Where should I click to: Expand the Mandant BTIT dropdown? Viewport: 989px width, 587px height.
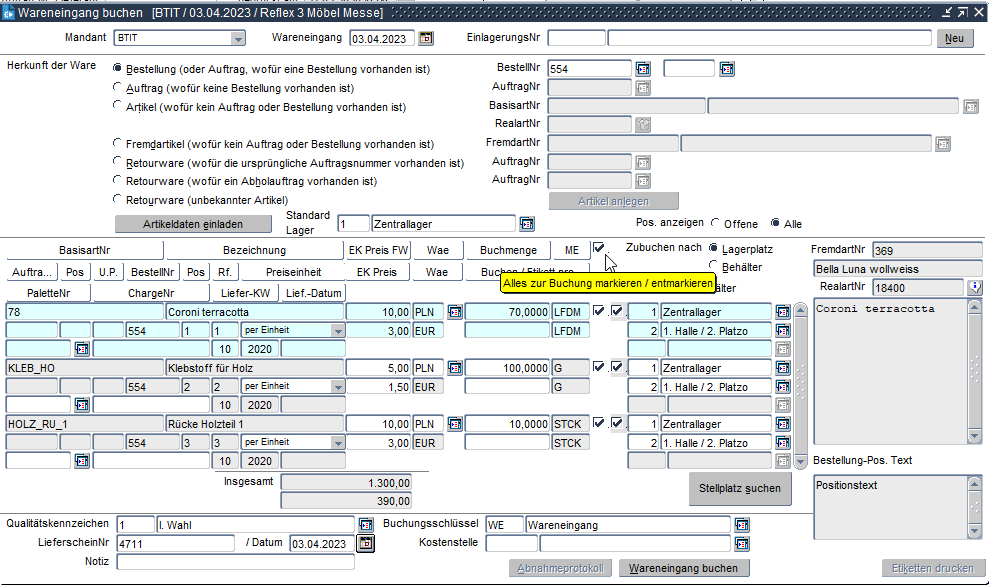(238, 39)
